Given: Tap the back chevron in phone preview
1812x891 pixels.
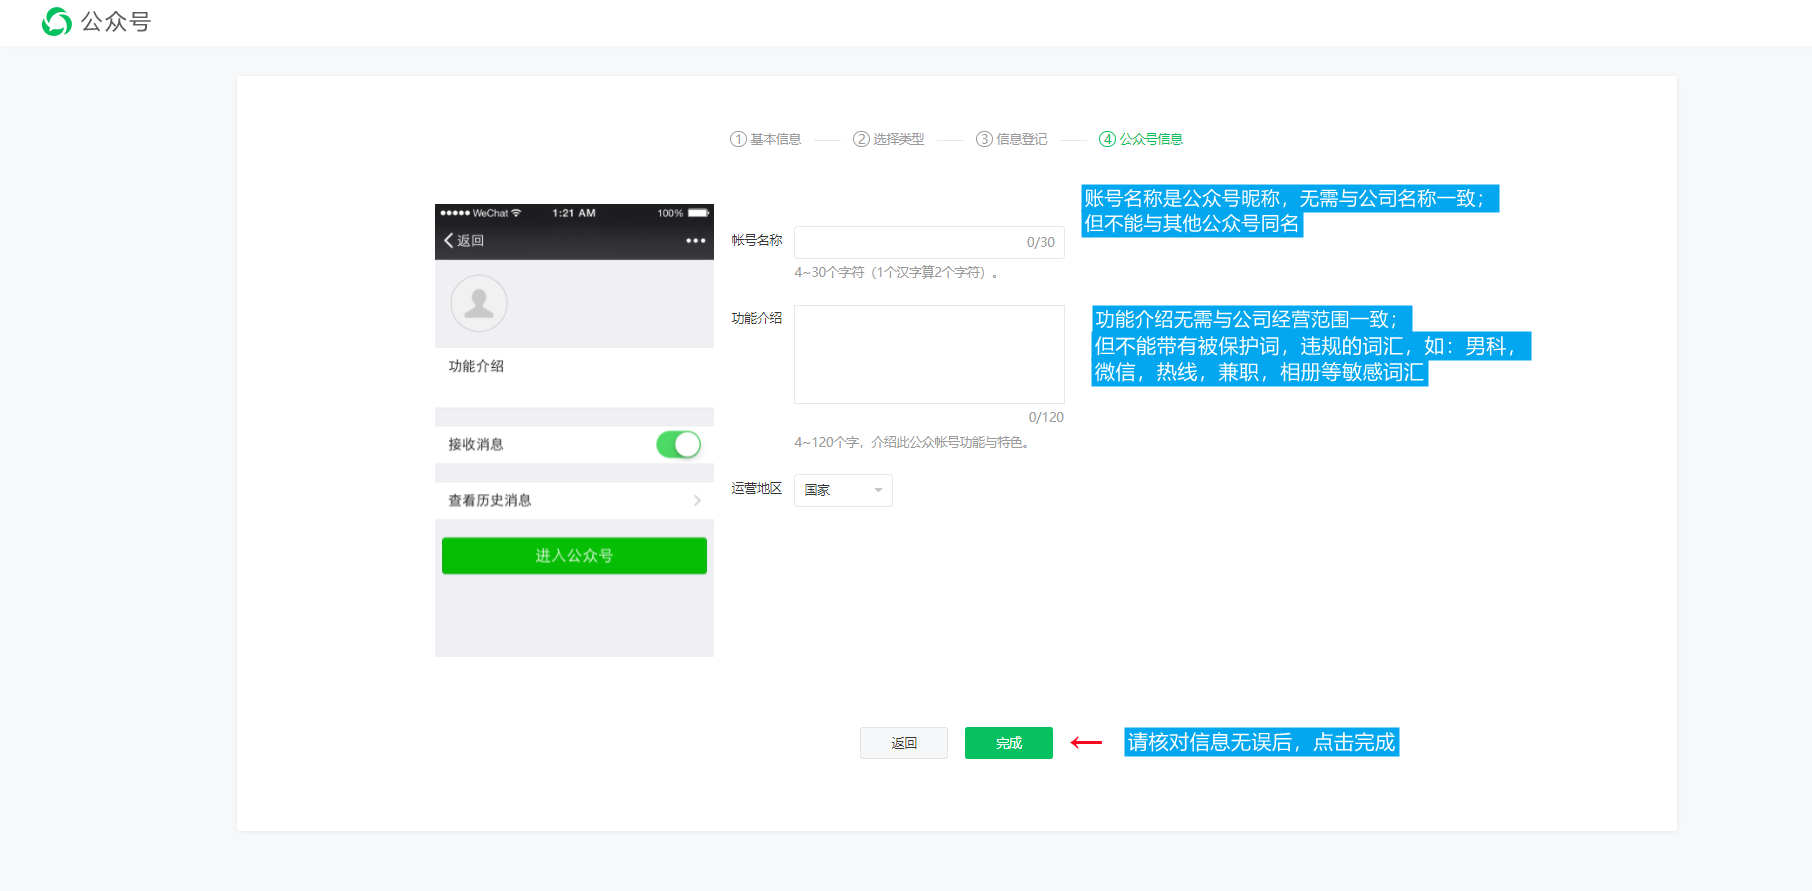Looking at the screenshot, I should [x=449, y=240].
